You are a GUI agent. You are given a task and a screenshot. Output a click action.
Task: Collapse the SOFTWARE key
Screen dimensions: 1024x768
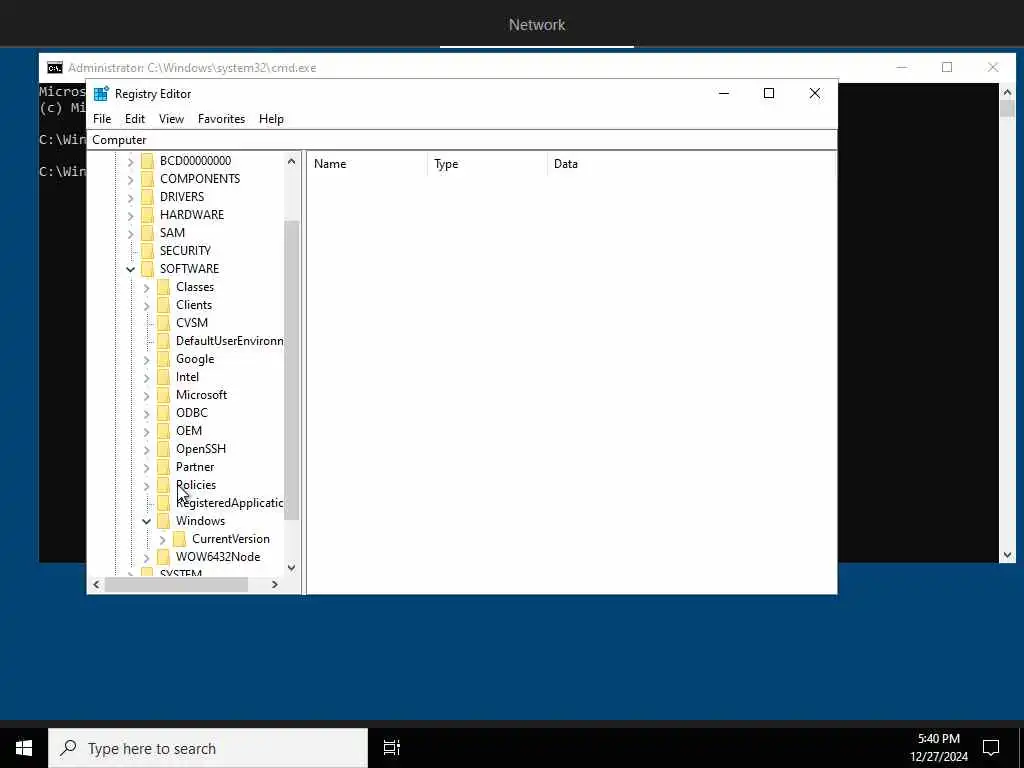pos(131,268)
